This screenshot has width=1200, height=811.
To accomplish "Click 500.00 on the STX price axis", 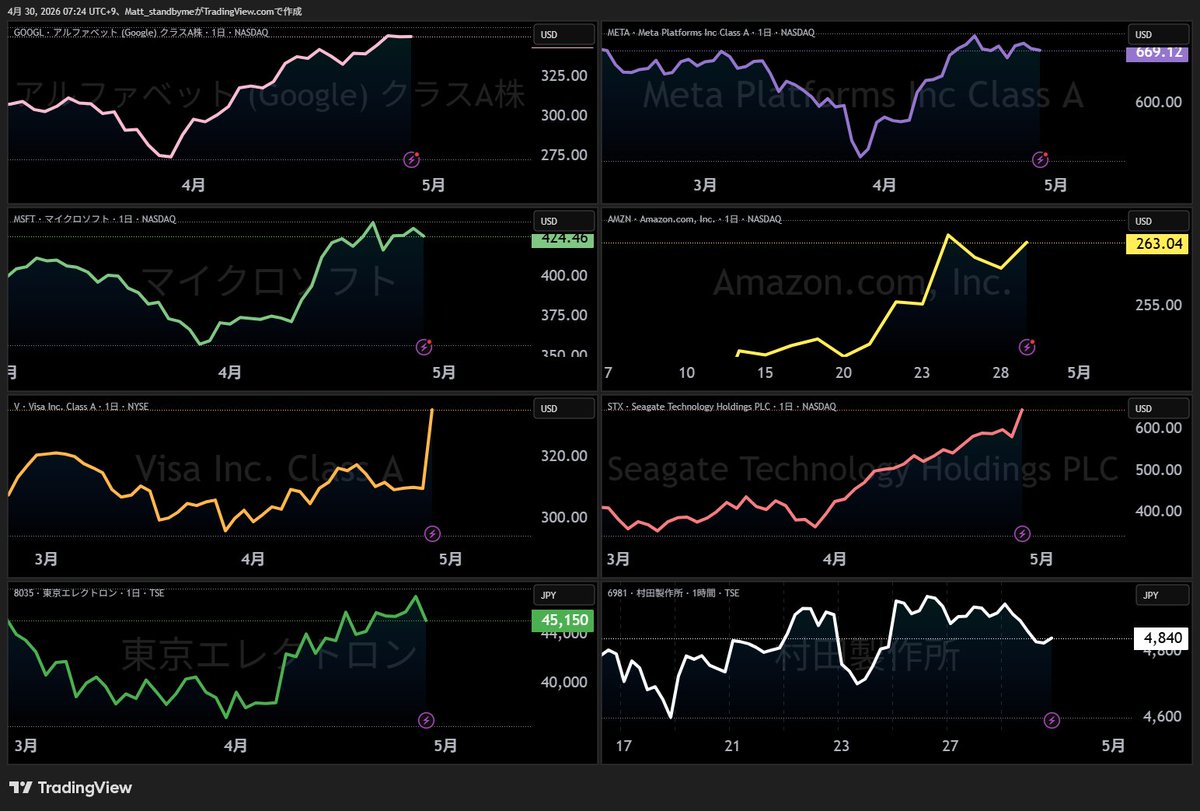I will click(x=1157, y=470).
